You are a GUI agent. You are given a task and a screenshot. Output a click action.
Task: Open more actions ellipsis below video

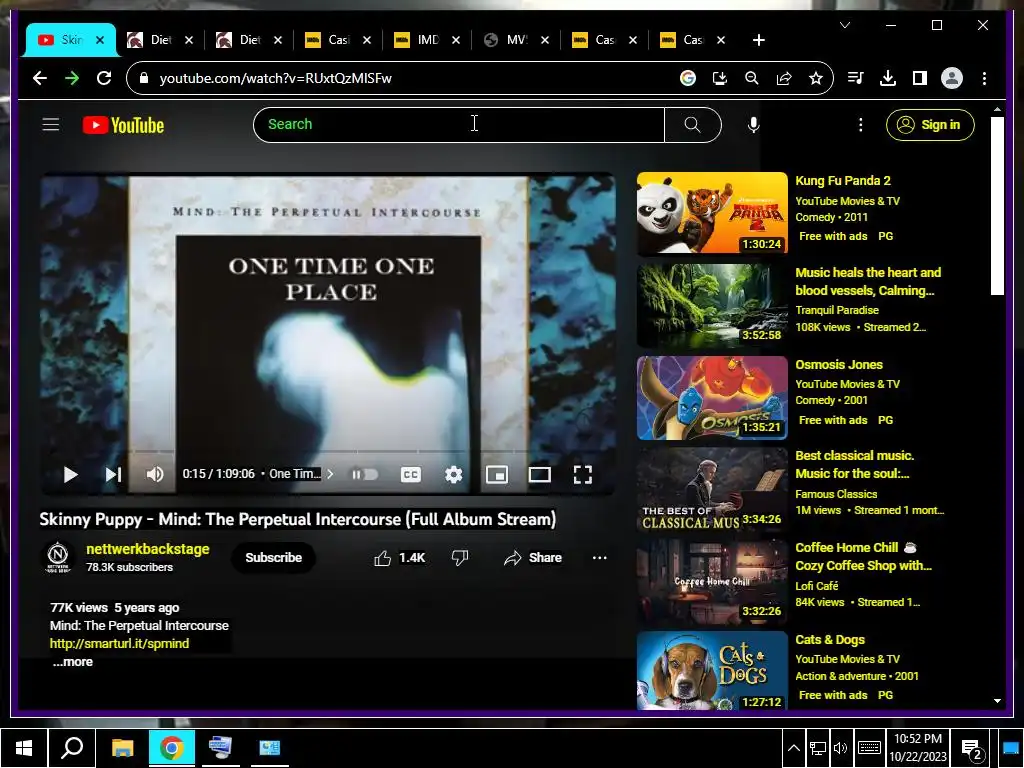click(600, 558)
